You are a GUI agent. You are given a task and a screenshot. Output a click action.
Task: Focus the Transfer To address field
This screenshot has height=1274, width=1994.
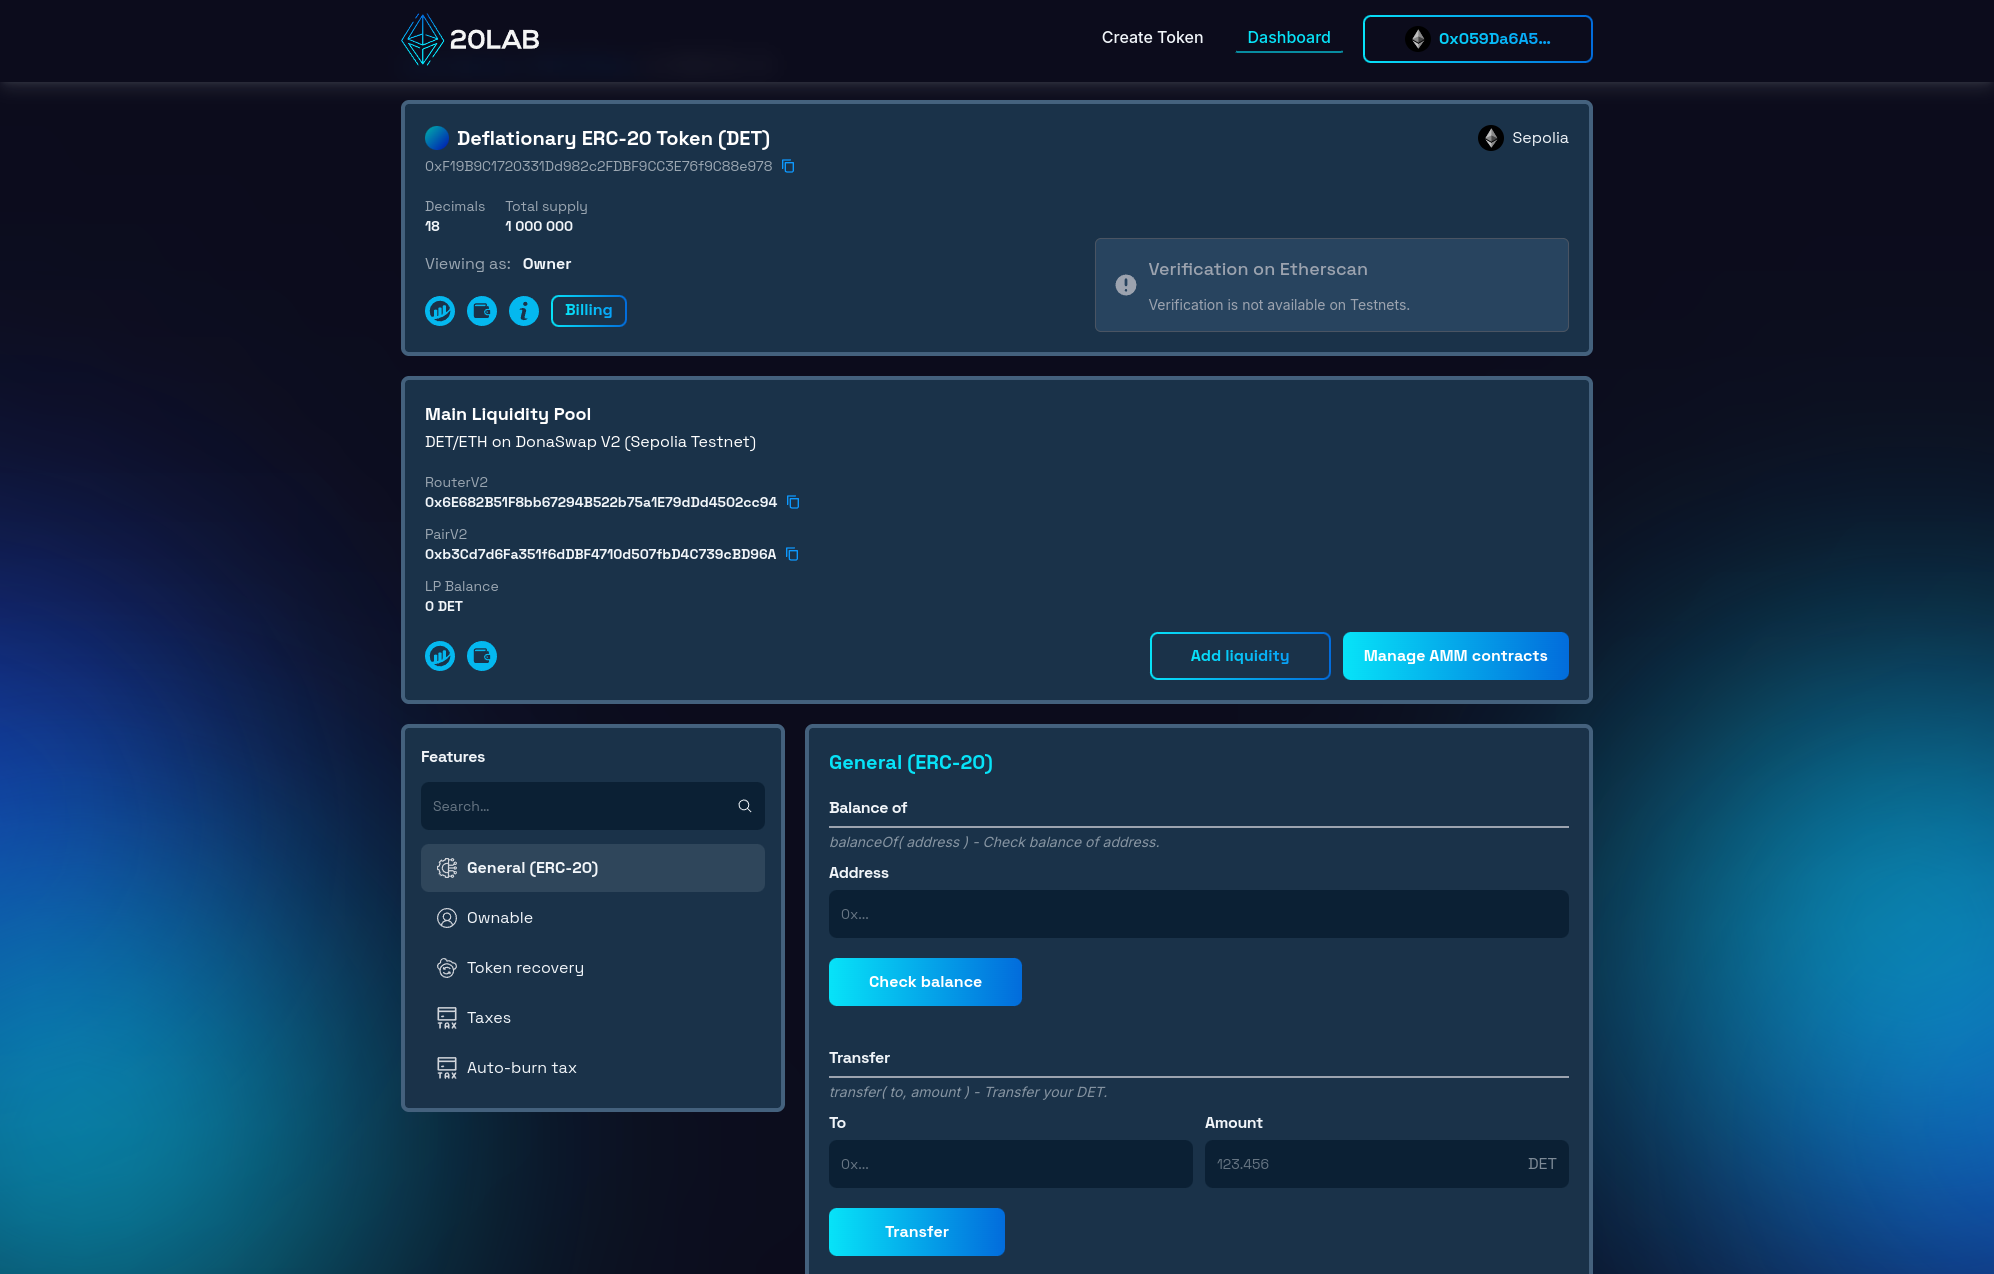pyautogui.click(x=1010, y=1164)
